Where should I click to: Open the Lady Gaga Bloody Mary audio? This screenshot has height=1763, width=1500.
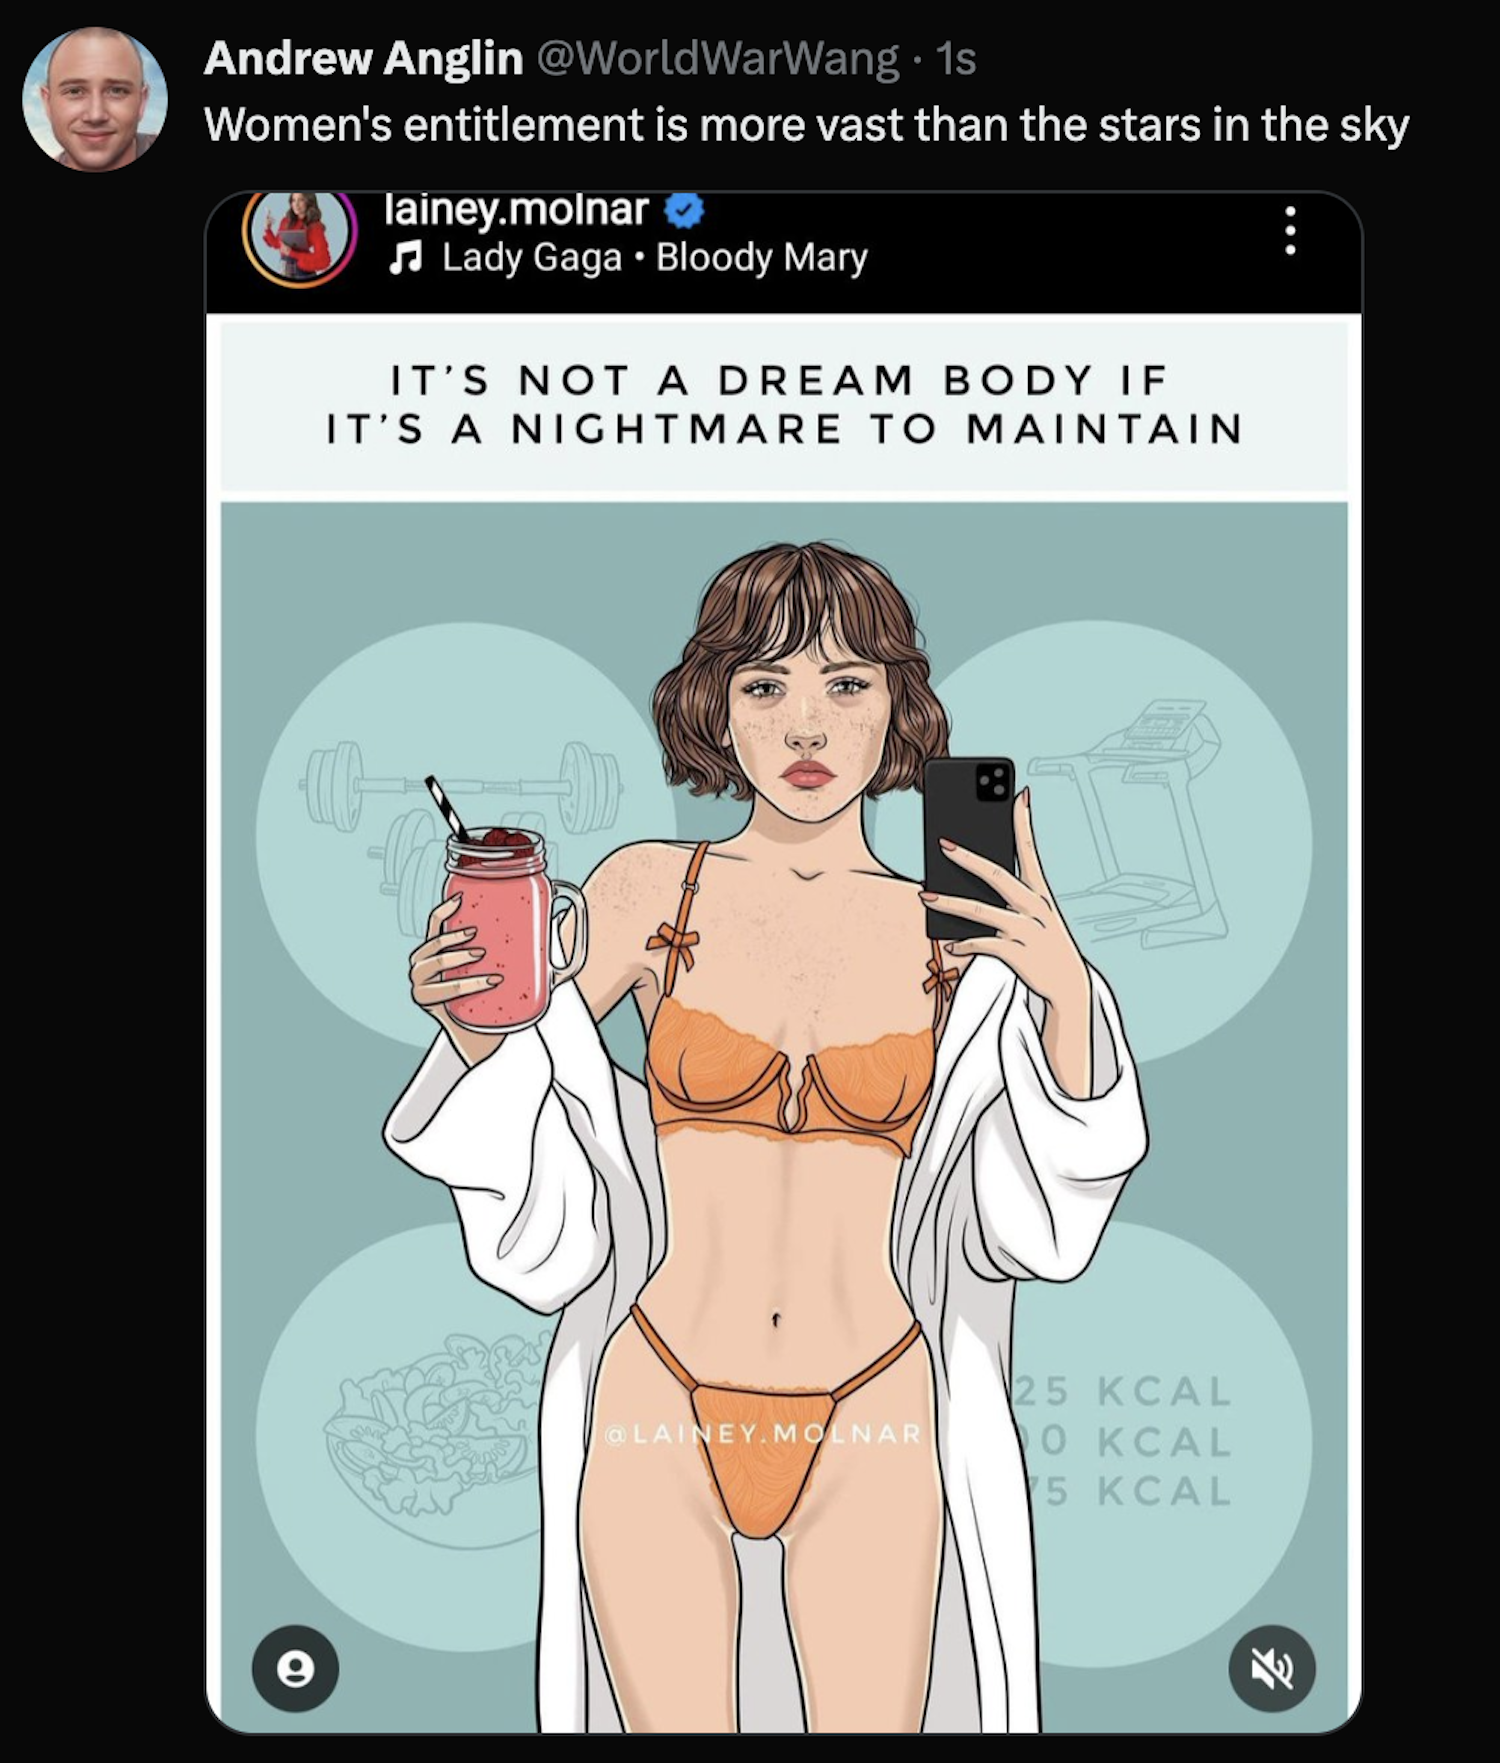point(654,258)
